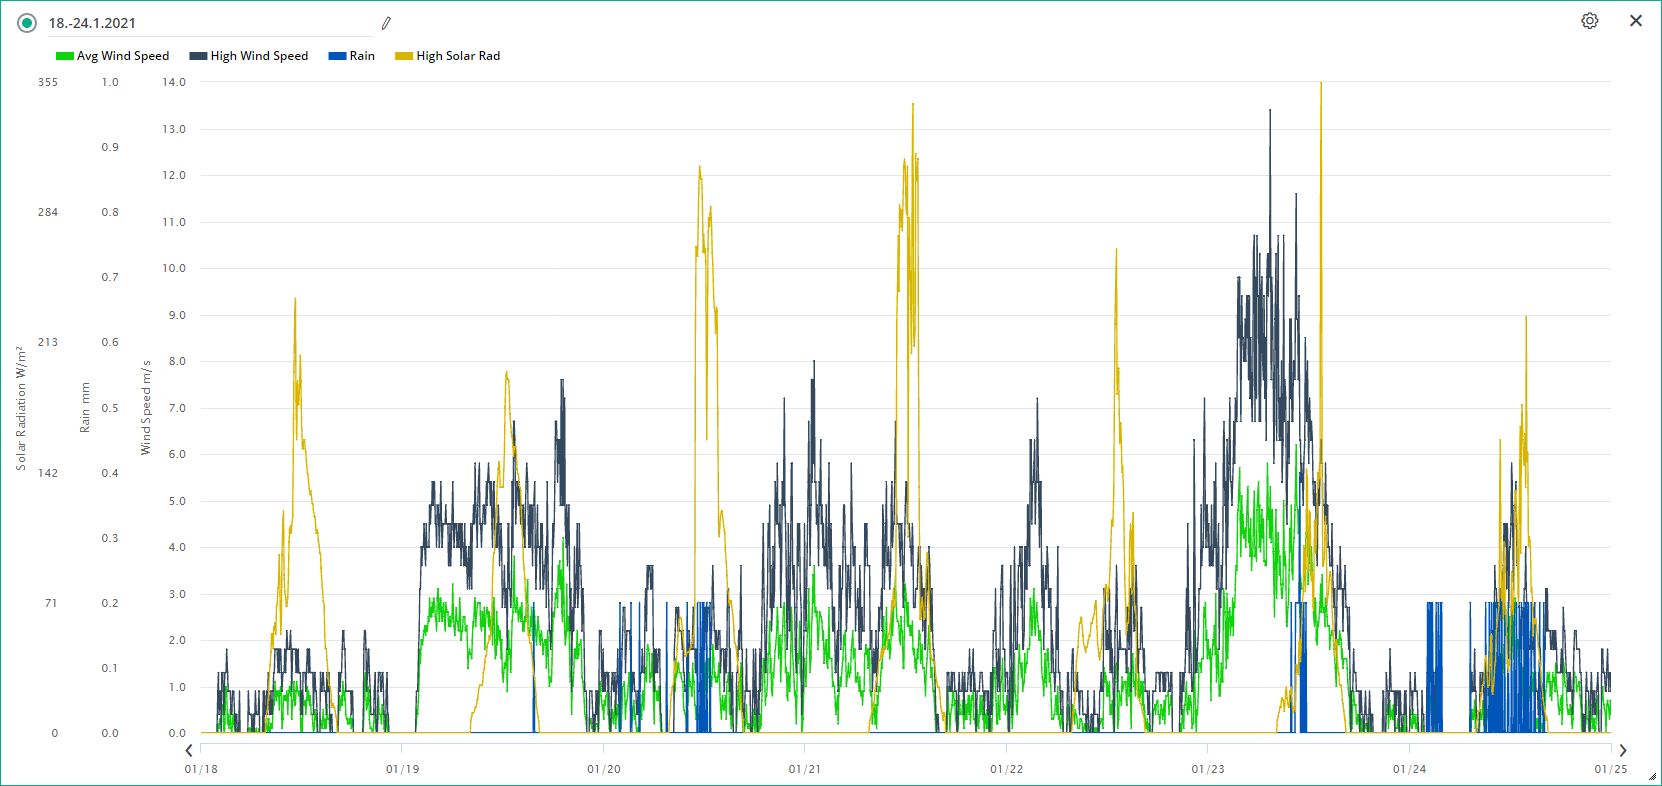Click the resize grip in bottom-right corner
Screen dimensions: 1662x786
pyautogui.click(x=1652, y=776)
